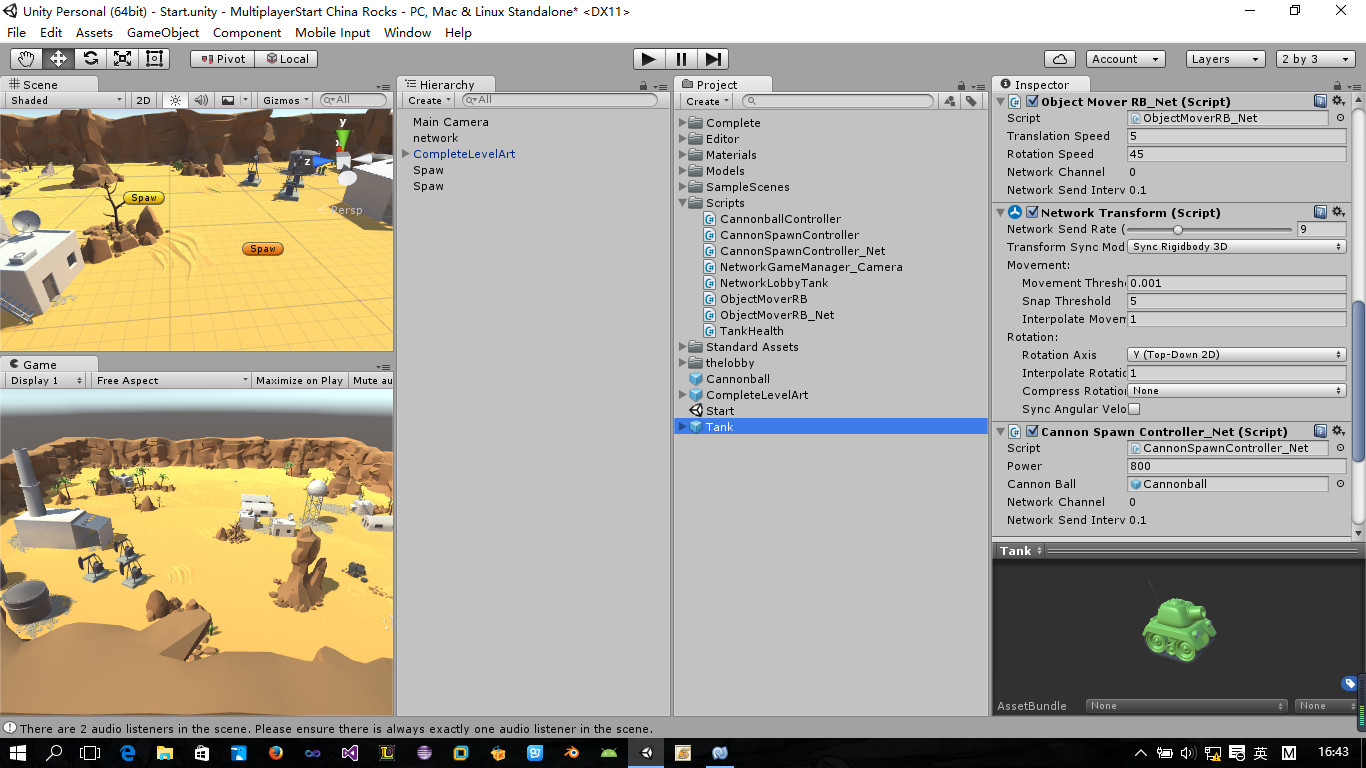Select the Hand tool in the toolbar

point(26,59)
